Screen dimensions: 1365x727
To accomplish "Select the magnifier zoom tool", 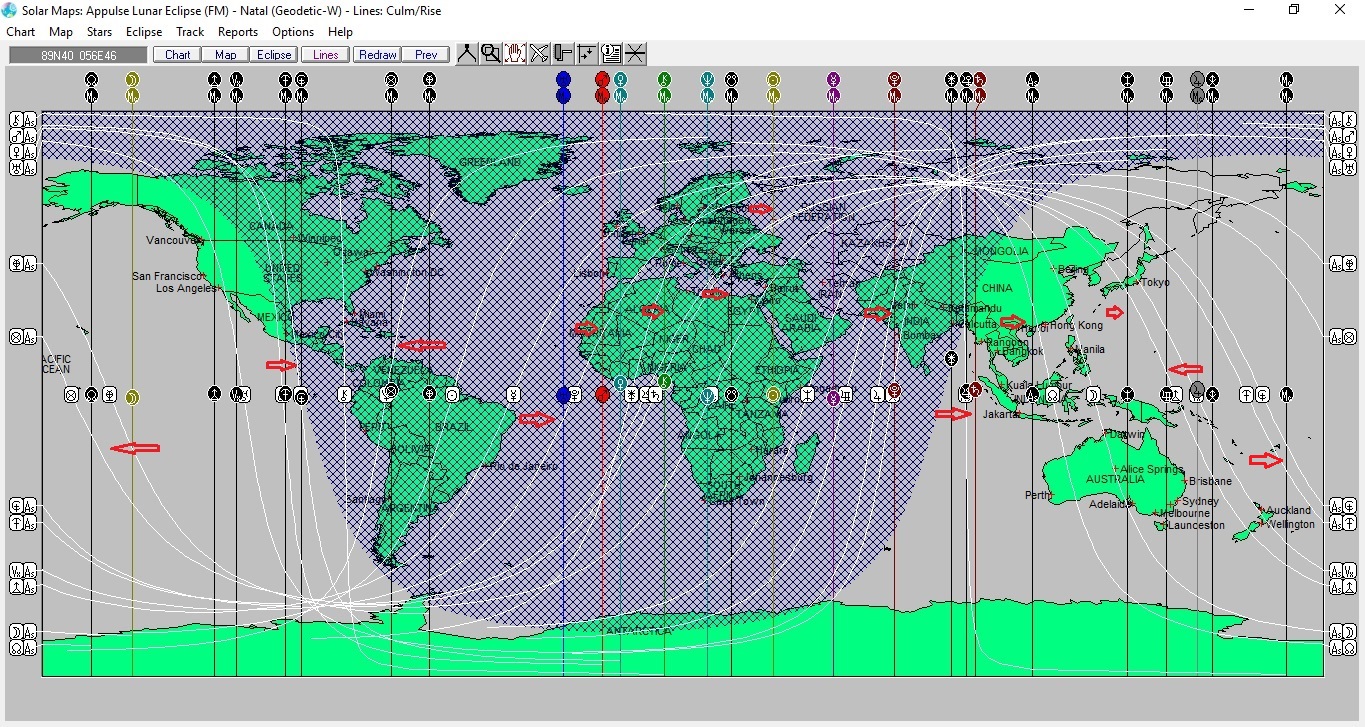I will coord(491,54).
